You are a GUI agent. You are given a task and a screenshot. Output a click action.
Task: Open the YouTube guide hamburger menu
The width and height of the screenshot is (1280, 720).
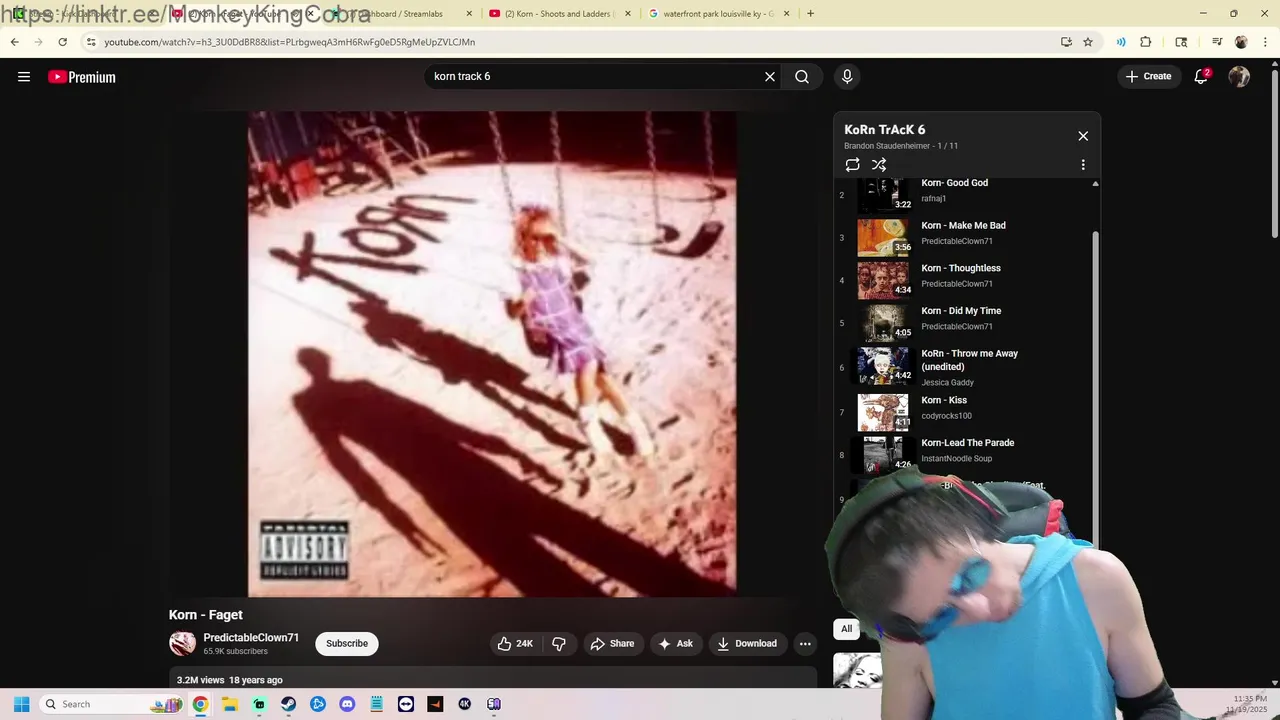24,77
